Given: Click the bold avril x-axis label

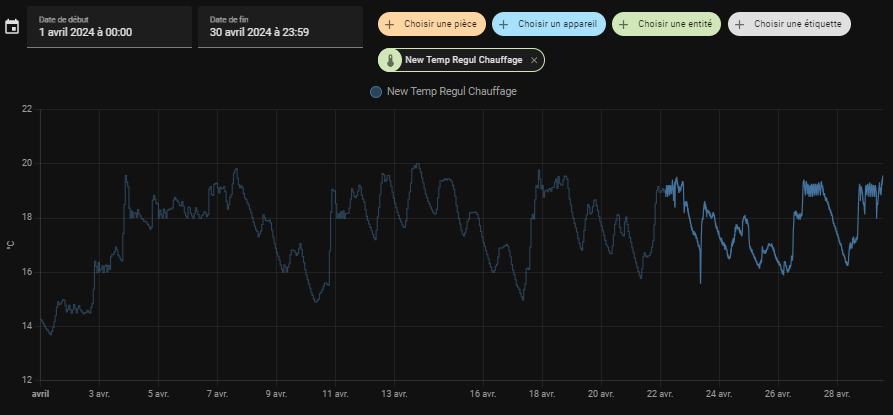Looking at the screenshot, I should click(40, 394).
